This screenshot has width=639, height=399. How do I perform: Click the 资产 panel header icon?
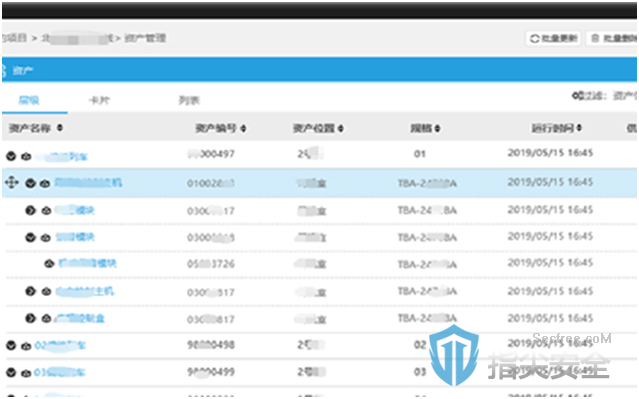point(4,71)
